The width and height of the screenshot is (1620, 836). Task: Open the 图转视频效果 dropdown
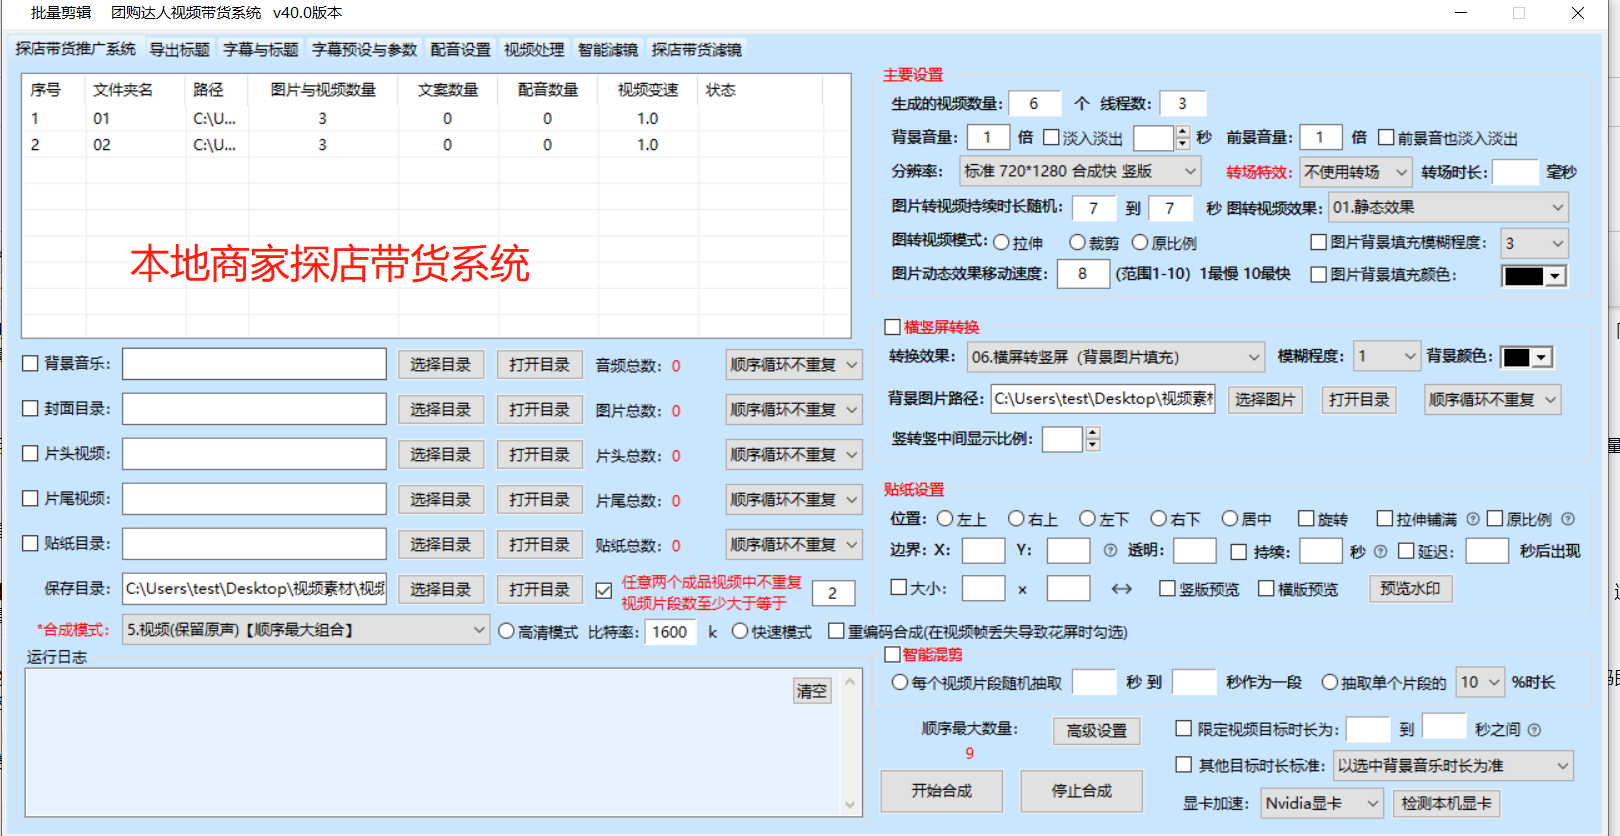pyautogui.click(x=1448, y=208)
